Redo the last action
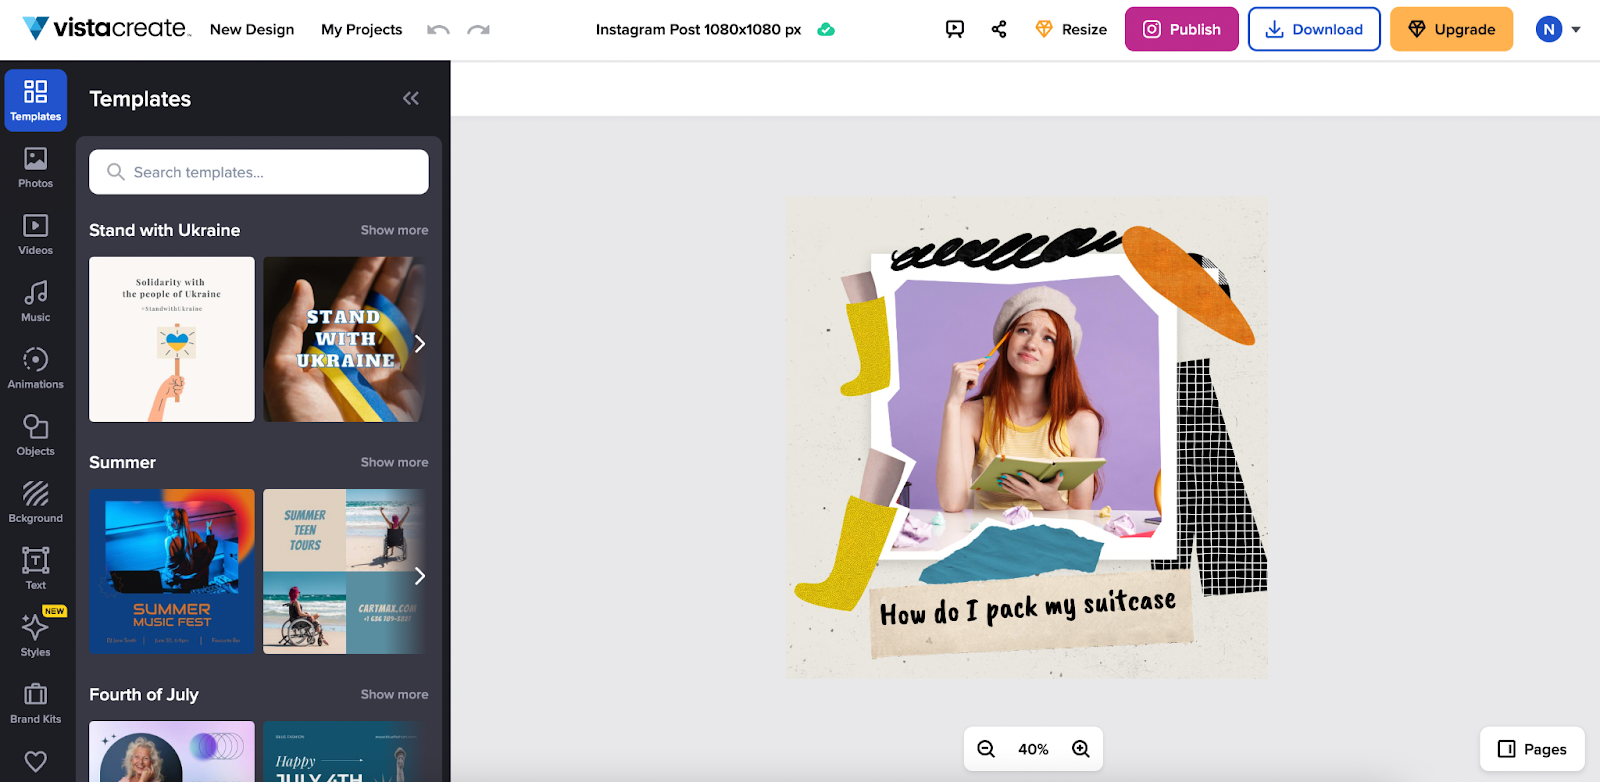 pos(479,30)
